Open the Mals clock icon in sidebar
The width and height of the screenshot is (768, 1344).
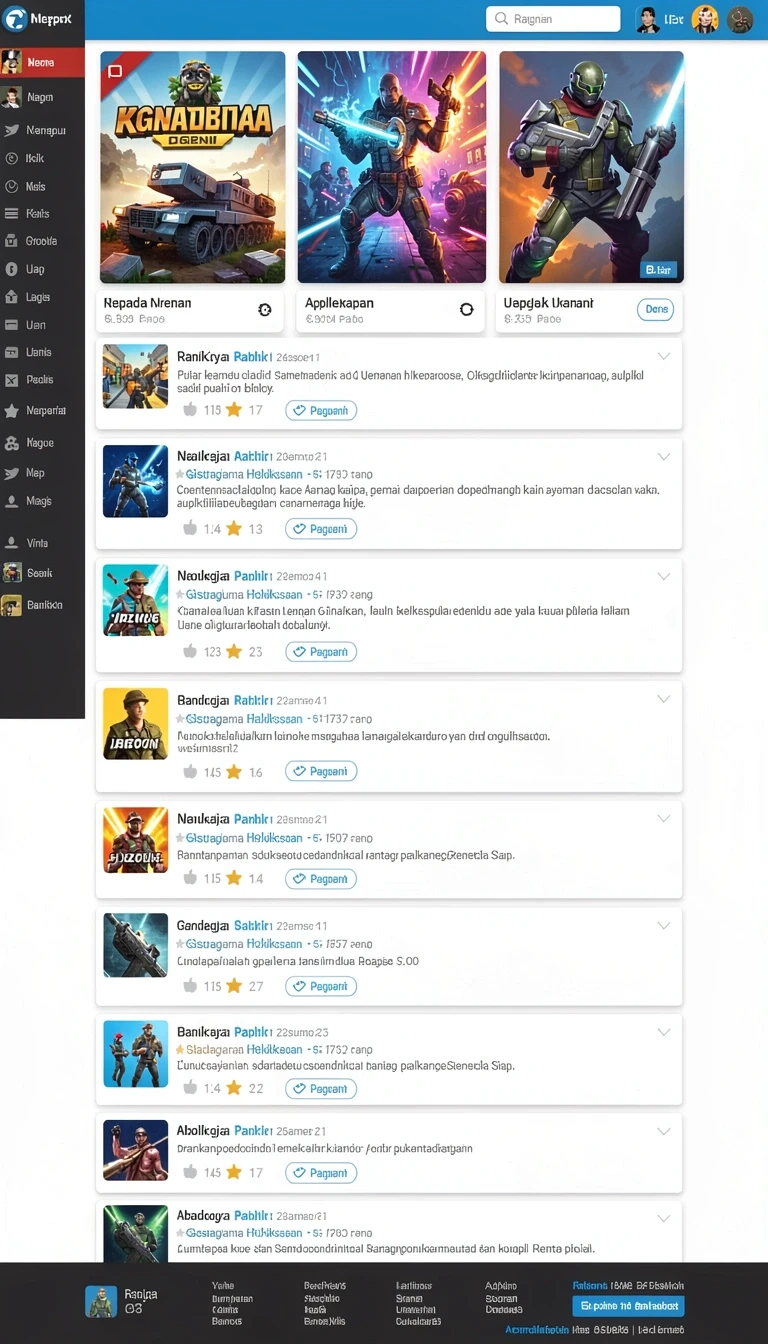point(12,186)
